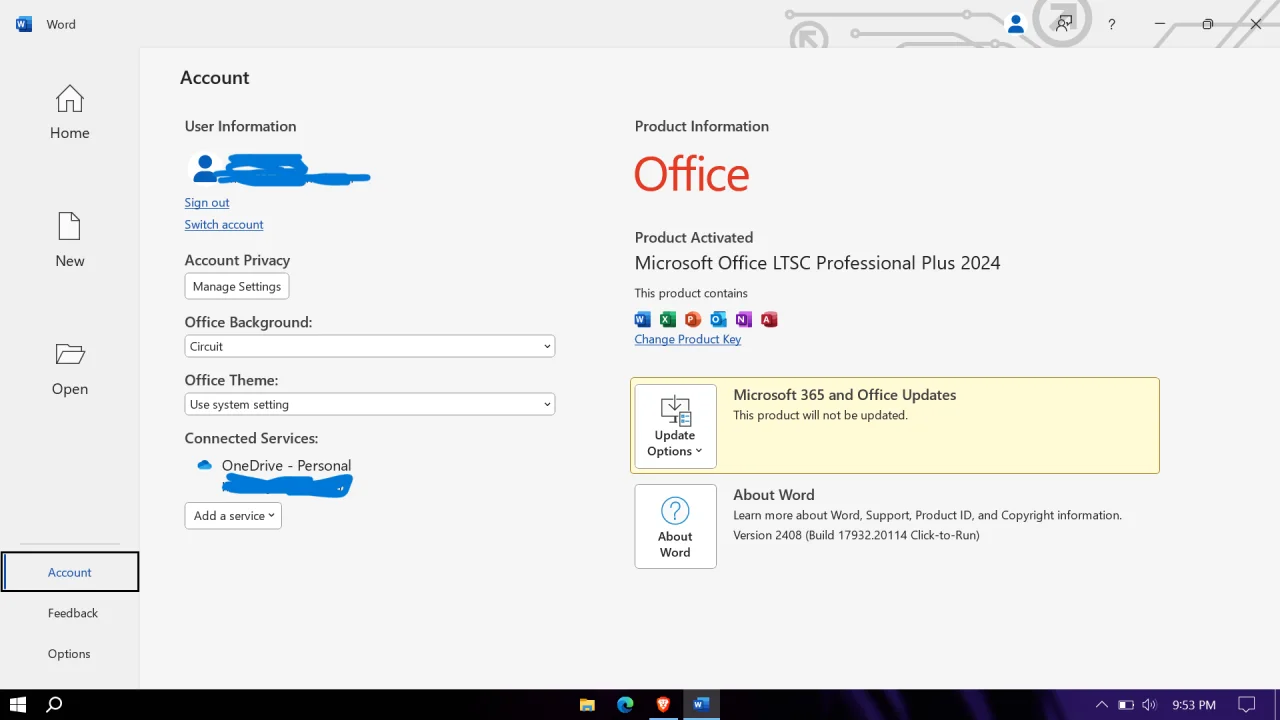Click the OneDrive - Personal service entry
Viewport: 1280px width, 720px height.
tap(286, 465)
